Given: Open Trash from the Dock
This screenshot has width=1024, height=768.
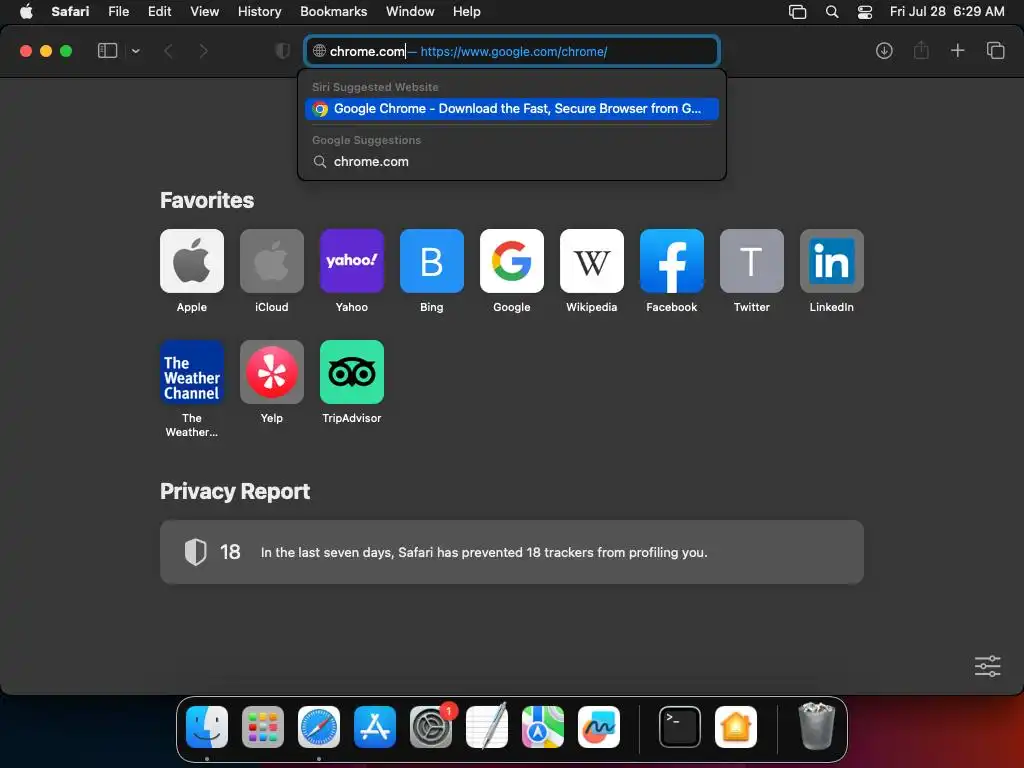Looking at the screenshot, I should 816,726.
